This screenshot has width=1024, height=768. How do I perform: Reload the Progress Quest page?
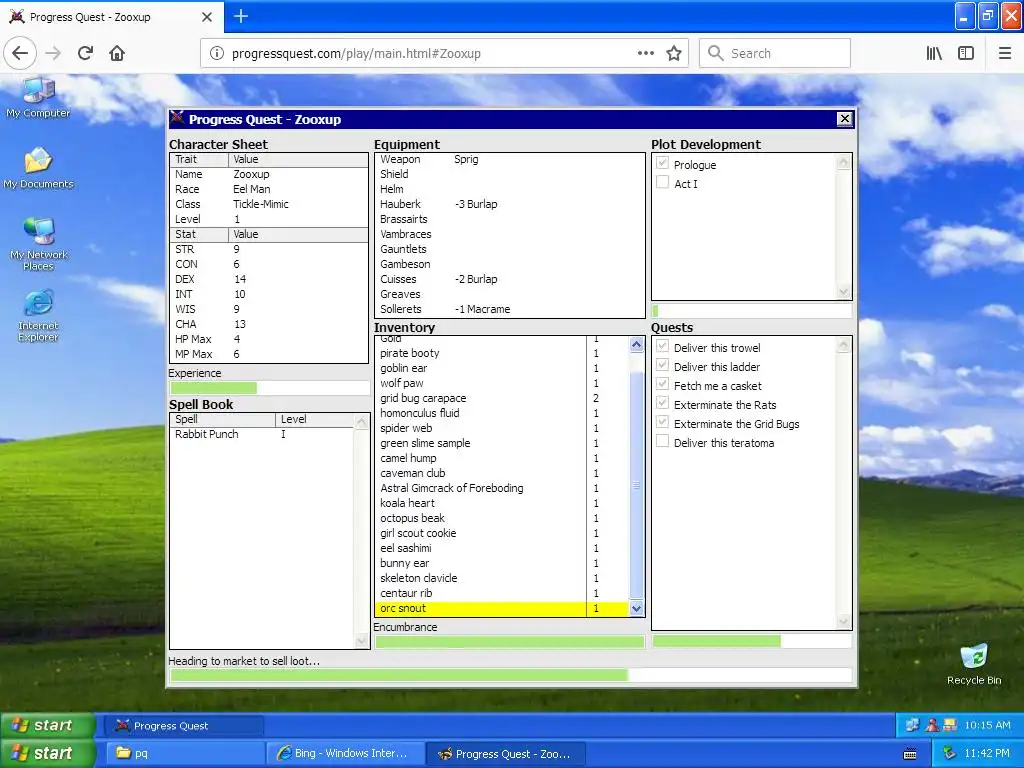click(x=86, y=53)
